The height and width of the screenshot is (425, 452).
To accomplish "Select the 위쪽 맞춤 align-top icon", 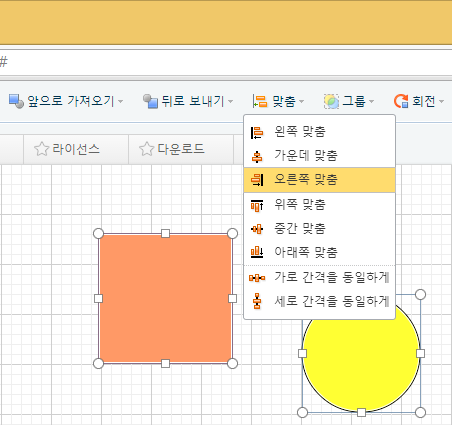I will click(257, 205).
